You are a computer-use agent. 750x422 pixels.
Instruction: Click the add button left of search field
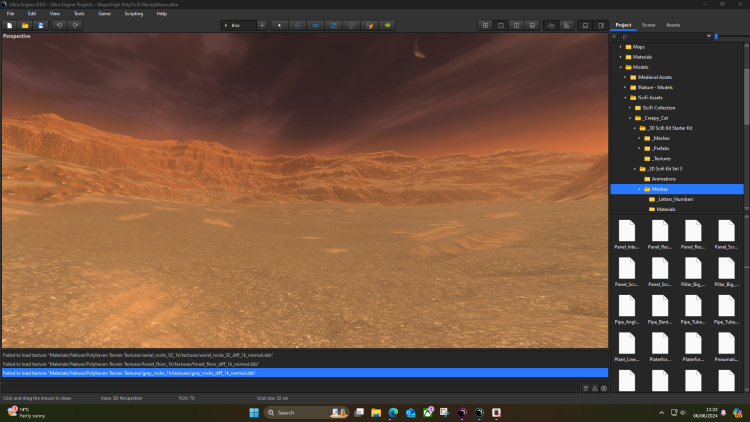pos(614,36)
